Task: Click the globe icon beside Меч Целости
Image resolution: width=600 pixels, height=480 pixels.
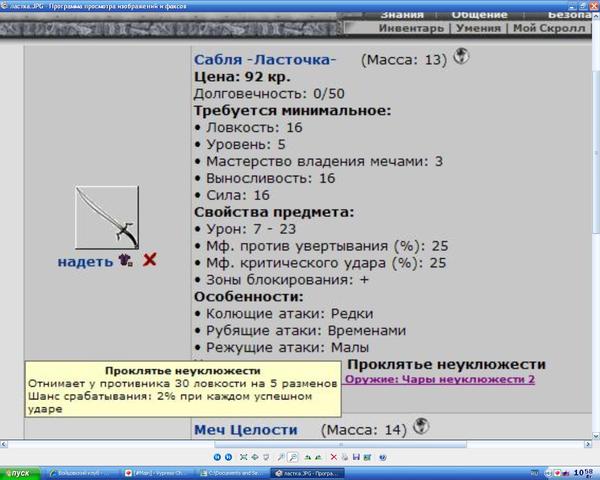Action: coord(421,426)
